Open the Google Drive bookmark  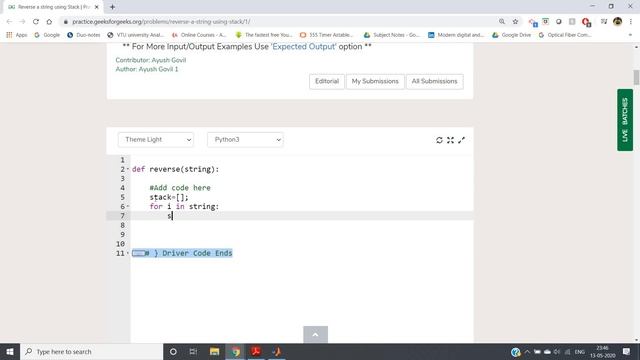click(x=511, y=35)
